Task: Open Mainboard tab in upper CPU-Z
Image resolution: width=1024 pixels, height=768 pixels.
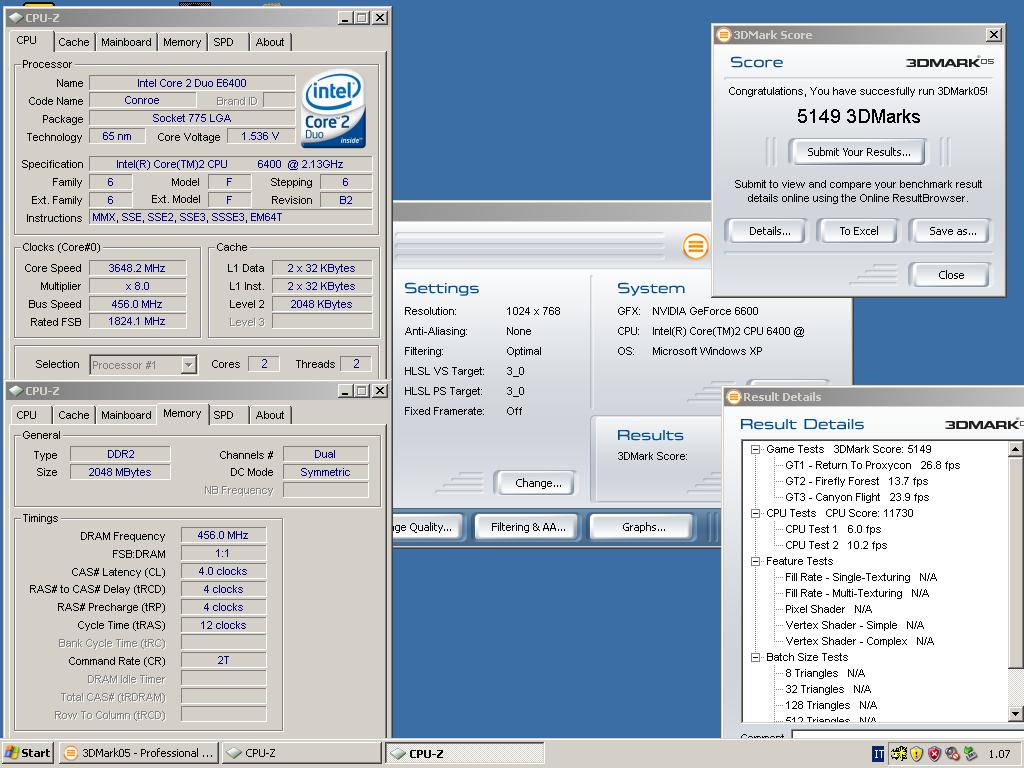Action: point(126,42)
